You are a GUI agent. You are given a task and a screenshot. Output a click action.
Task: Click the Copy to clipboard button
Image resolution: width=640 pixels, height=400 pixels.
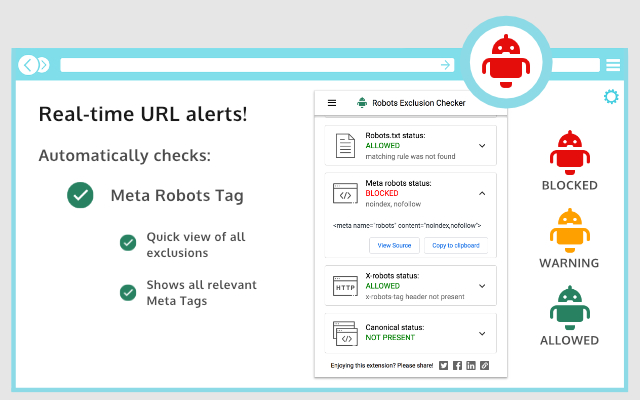click(x=455, y=245)
